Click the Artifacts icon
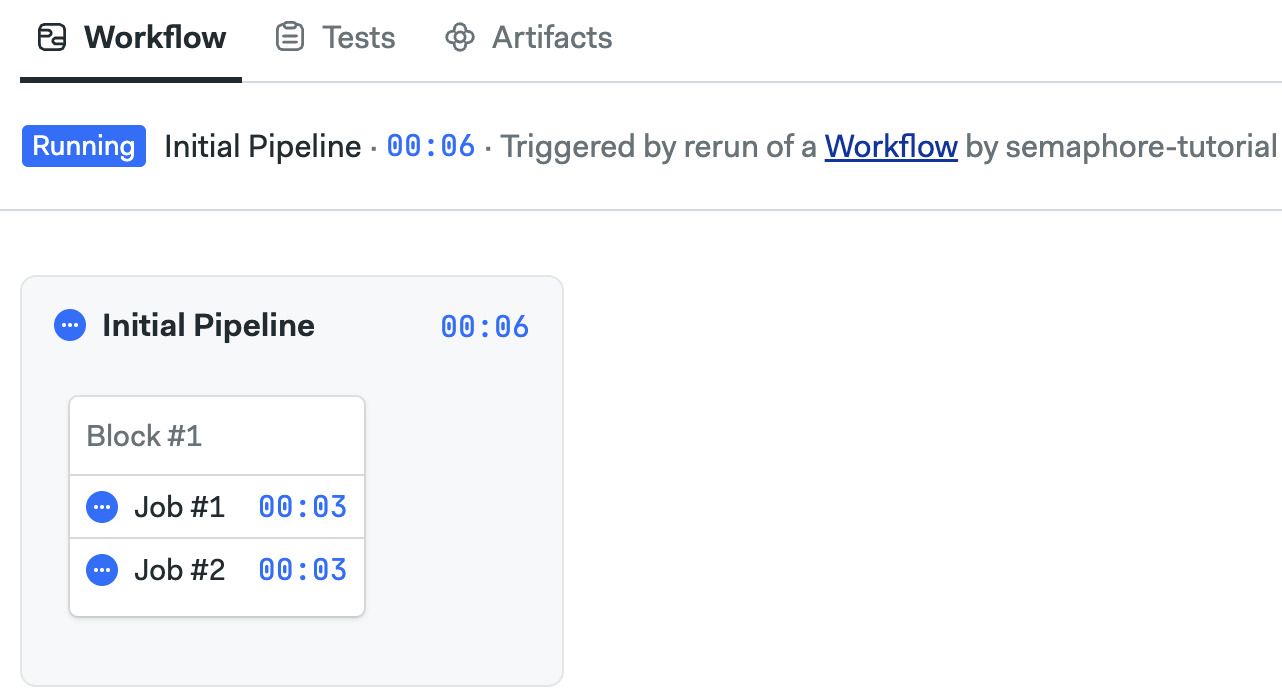 coord(459,38)
